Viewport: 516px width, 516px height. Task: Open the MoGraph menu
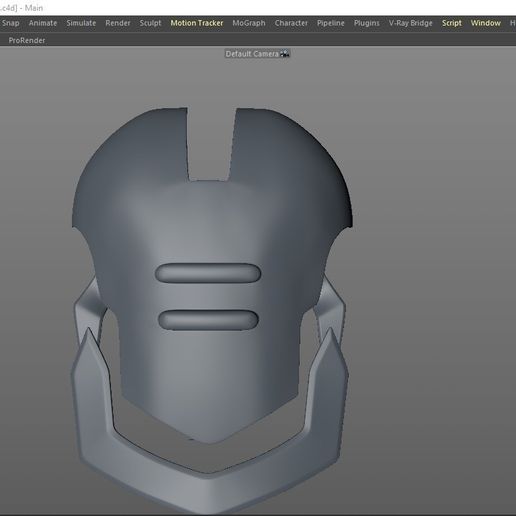pos(249,23)
